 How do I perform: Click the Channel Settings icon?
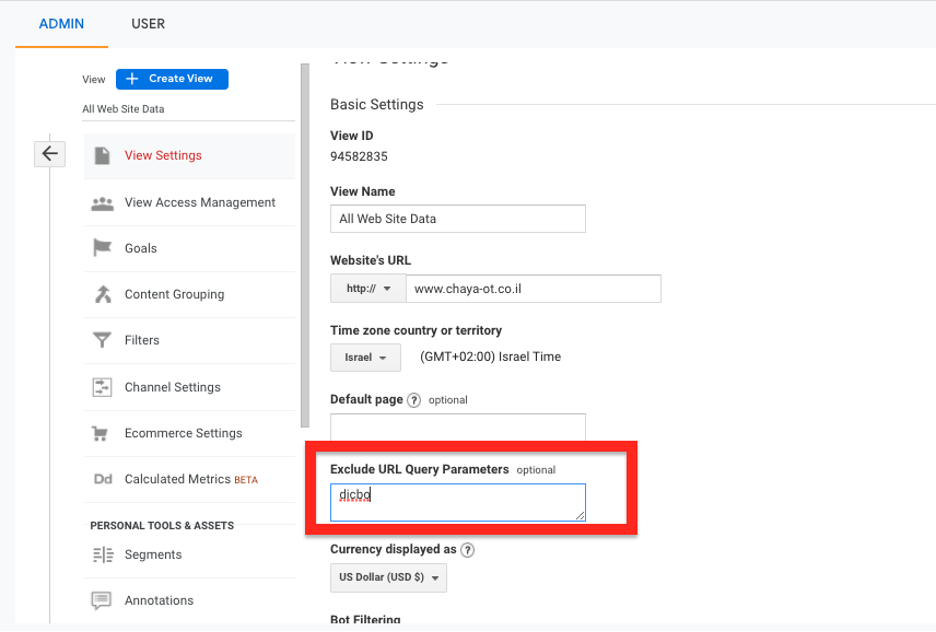tap(102, 387)
